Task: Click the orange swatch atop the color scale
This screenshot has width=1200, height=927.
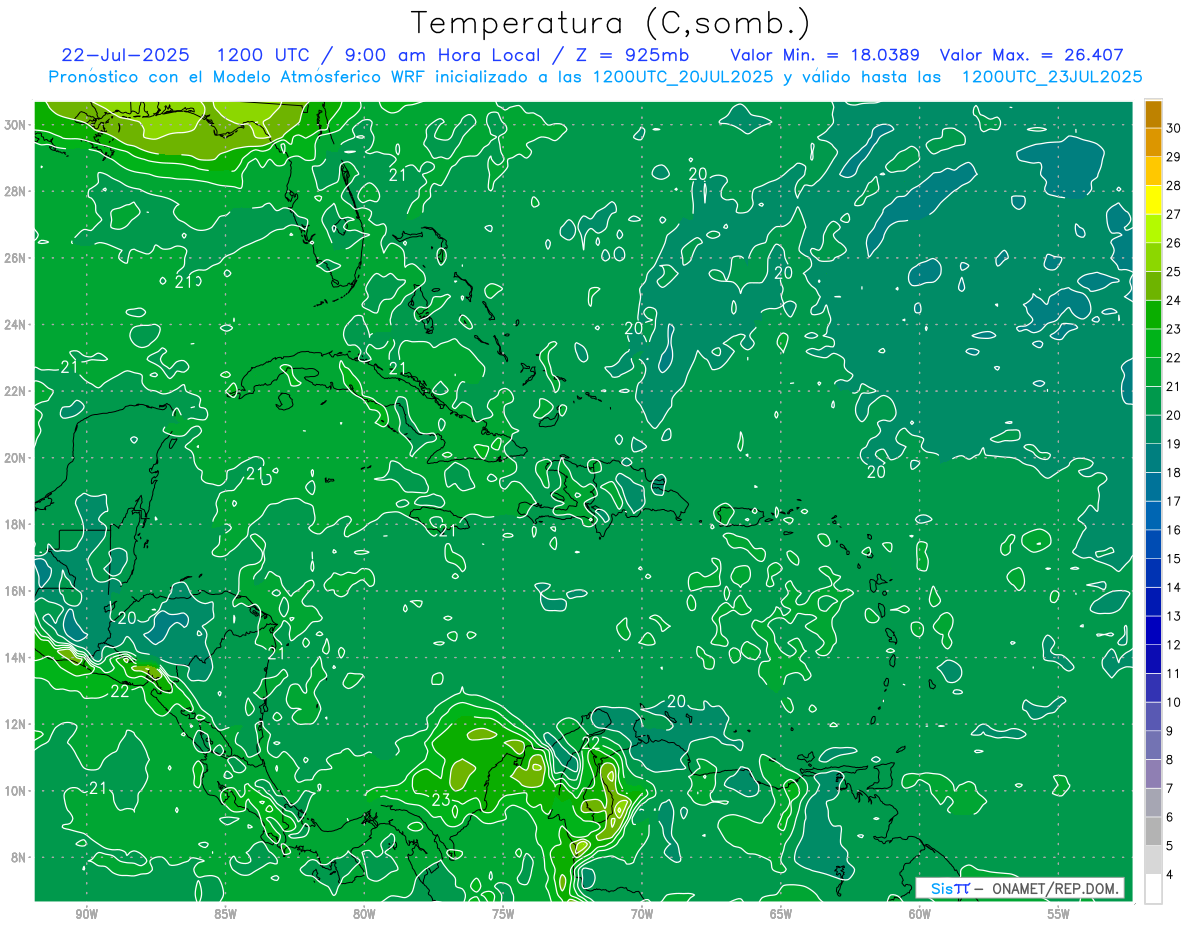Action: [1153, 114]
